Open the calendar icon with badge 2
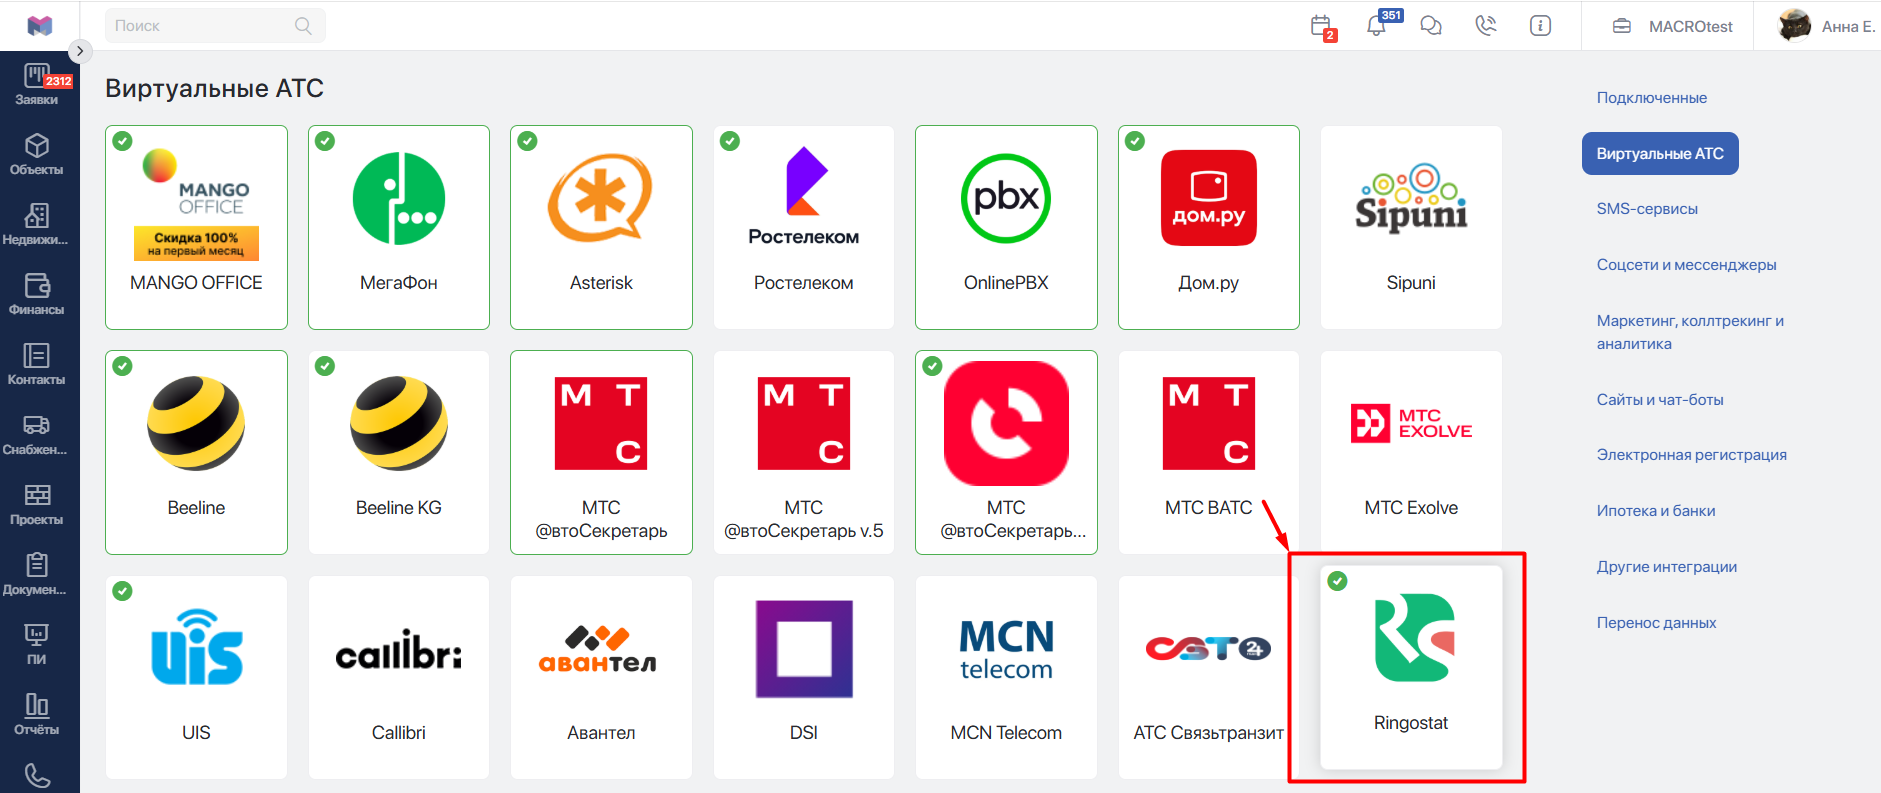This screenshot has height=793, width=1881. tap(1323, 27)
